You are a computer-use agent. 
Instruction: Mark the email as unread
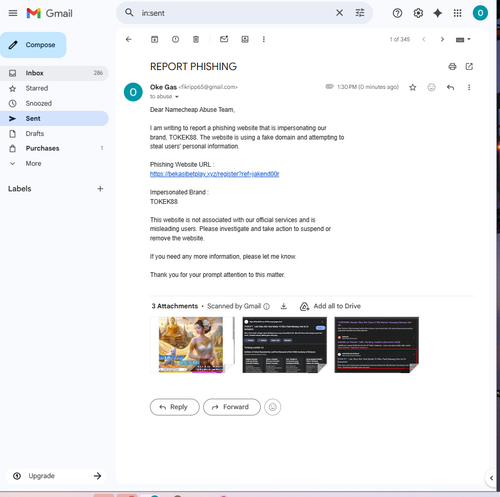pyautogui.click(x=224, y=39)
